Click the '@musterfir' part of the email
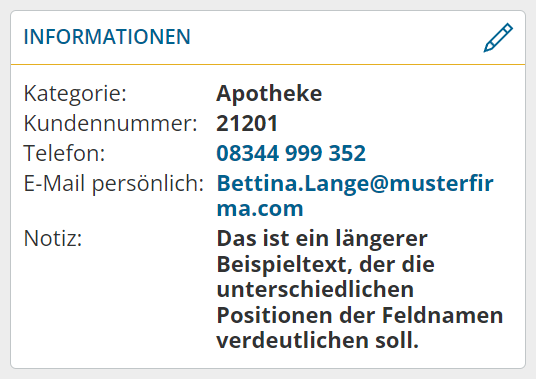The image size is (536, 379). click(x=431, y=183)
